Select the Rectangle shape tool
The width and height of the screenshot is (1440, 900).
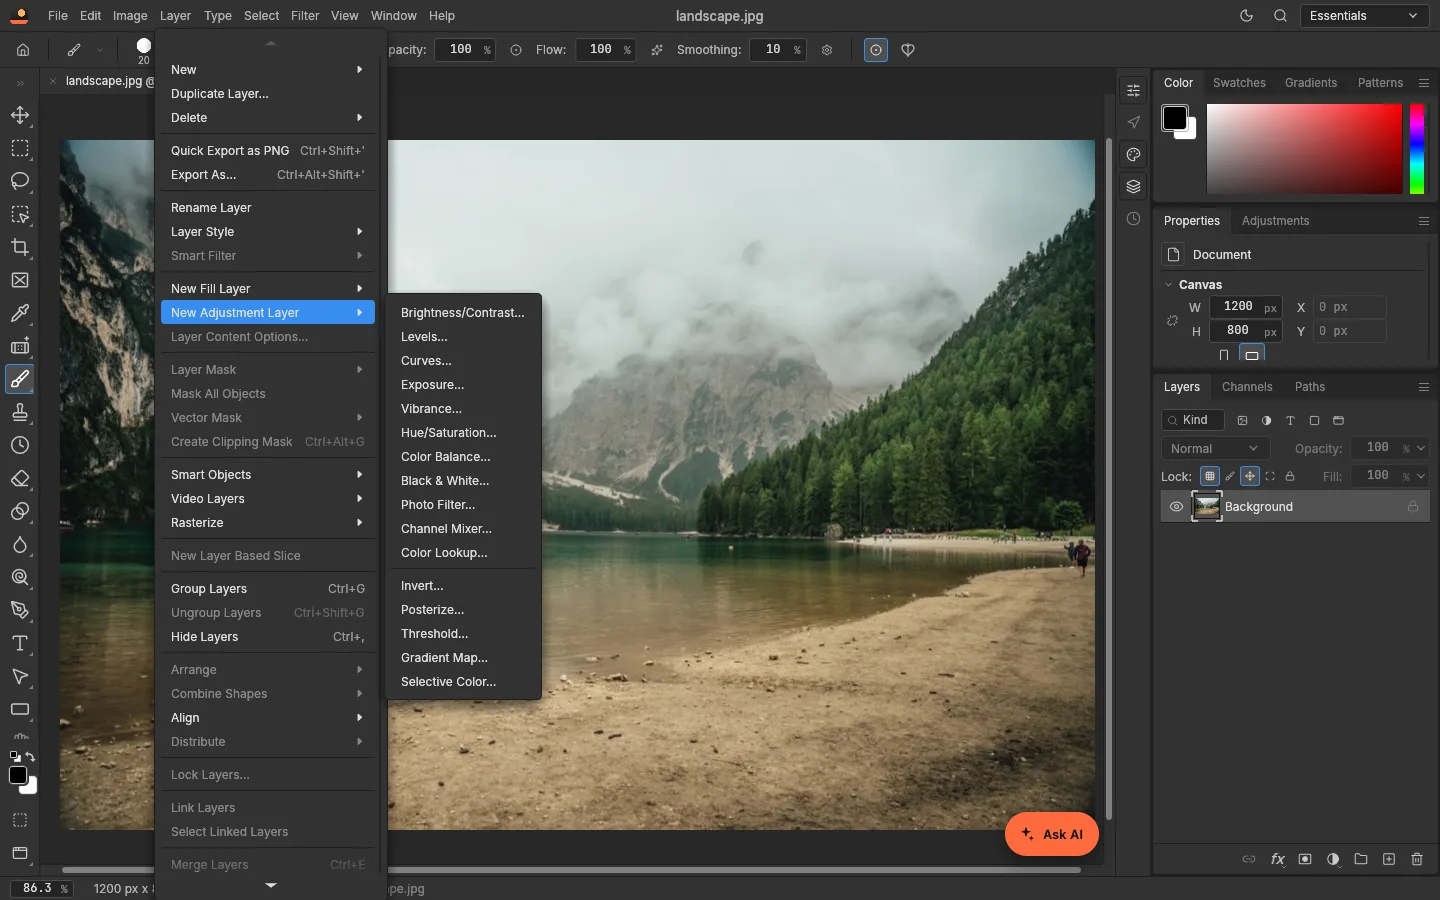[x=20, y=709]
